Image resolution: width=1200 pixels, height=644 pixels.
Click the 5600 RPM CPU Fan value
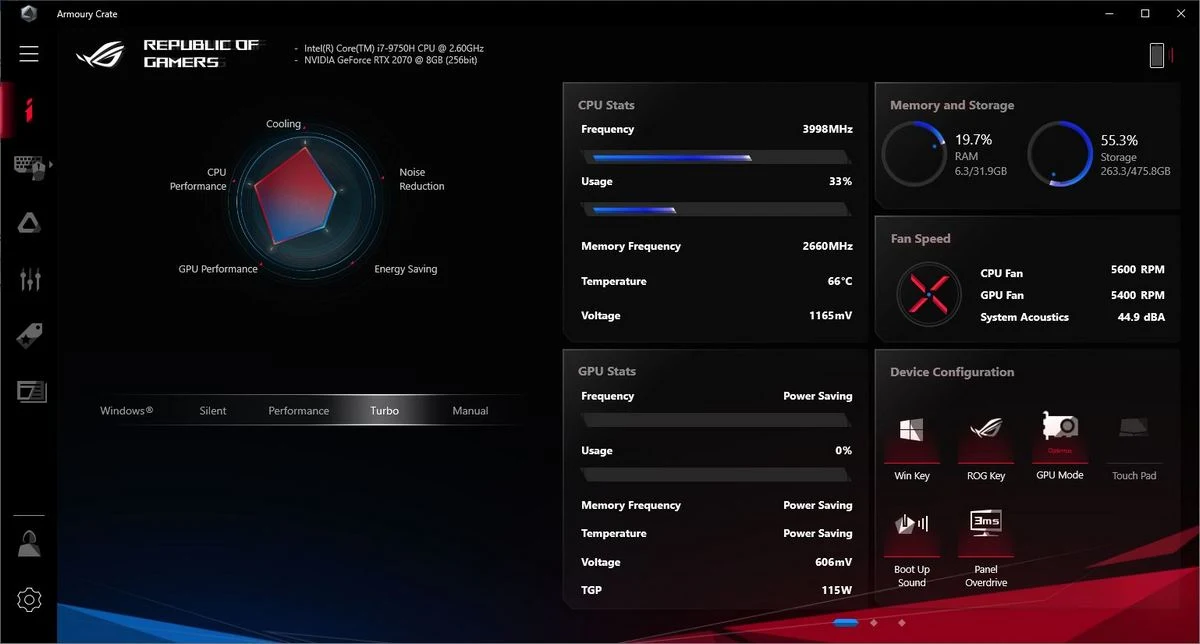pos(1138,270)
